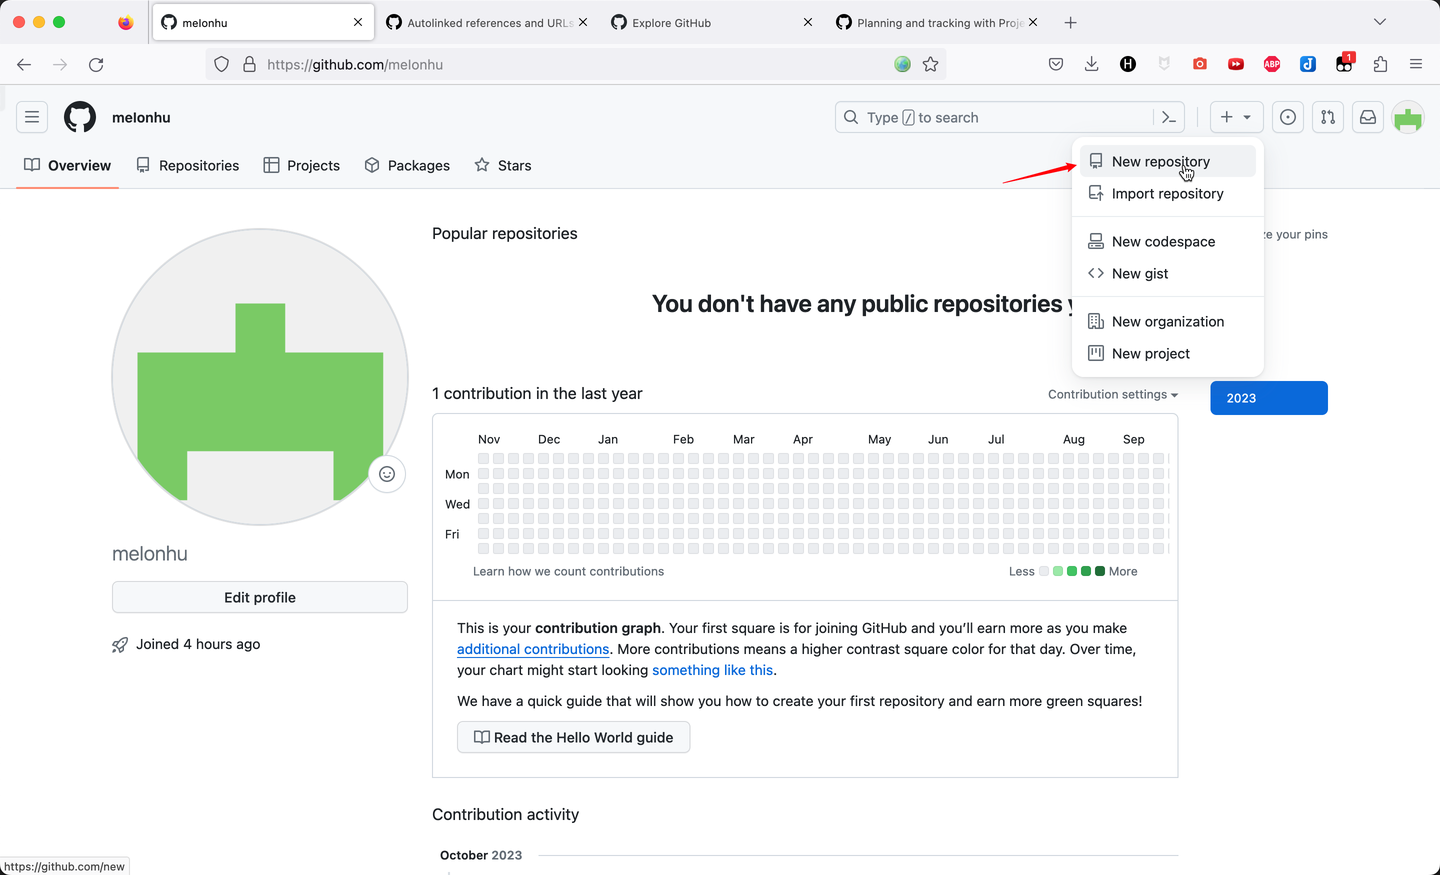Viewport: 1440px width, 875px height.
Task: Open the command palette icon in search bar
Action: click(1168, 117)
